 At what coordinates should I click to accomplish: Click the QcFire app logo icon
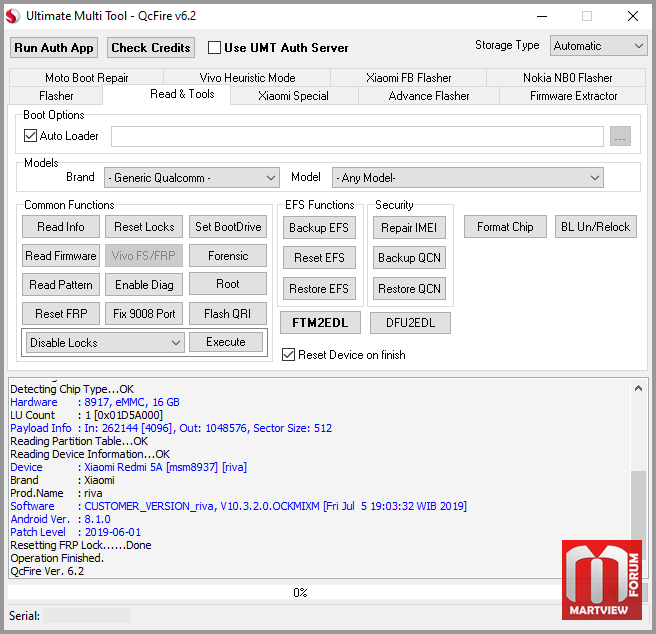tap(13, 16)
